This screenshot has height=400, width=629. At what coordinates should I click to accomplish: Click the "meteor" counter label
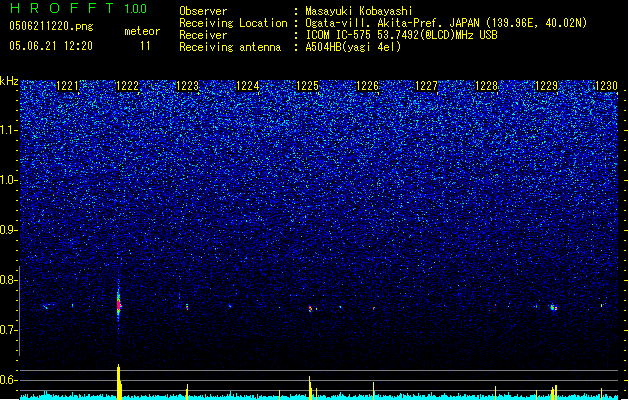coord(142,31)
